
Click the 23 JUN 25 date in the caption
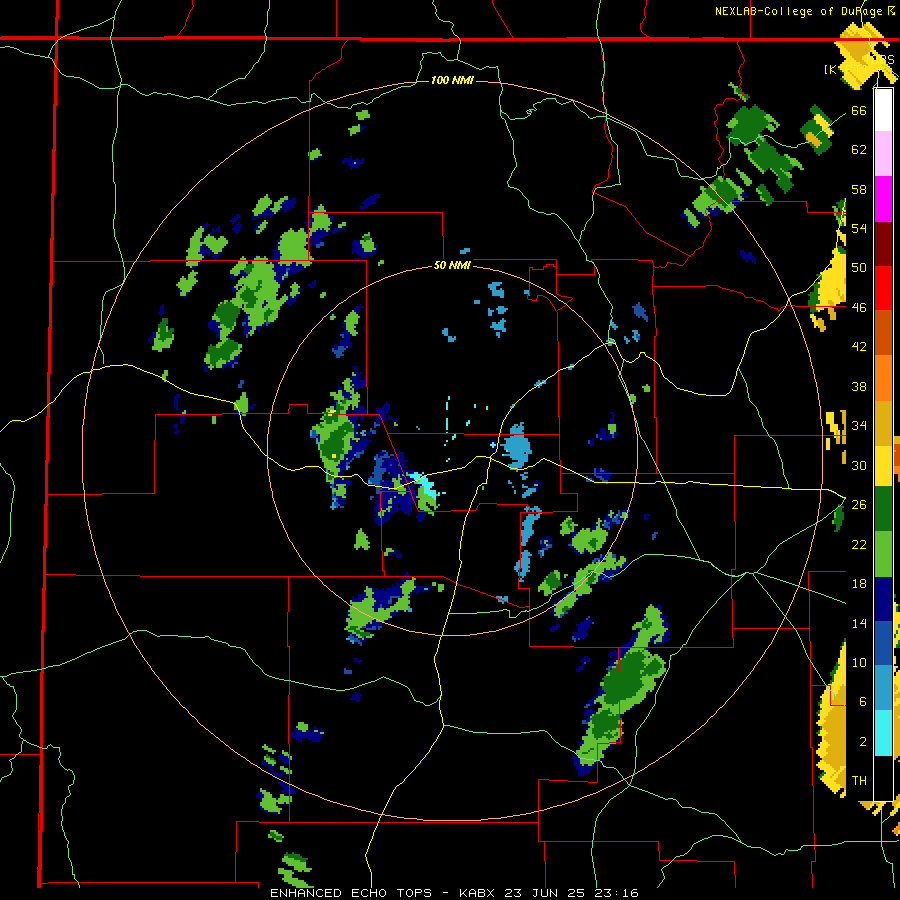[x=546, y=893]
